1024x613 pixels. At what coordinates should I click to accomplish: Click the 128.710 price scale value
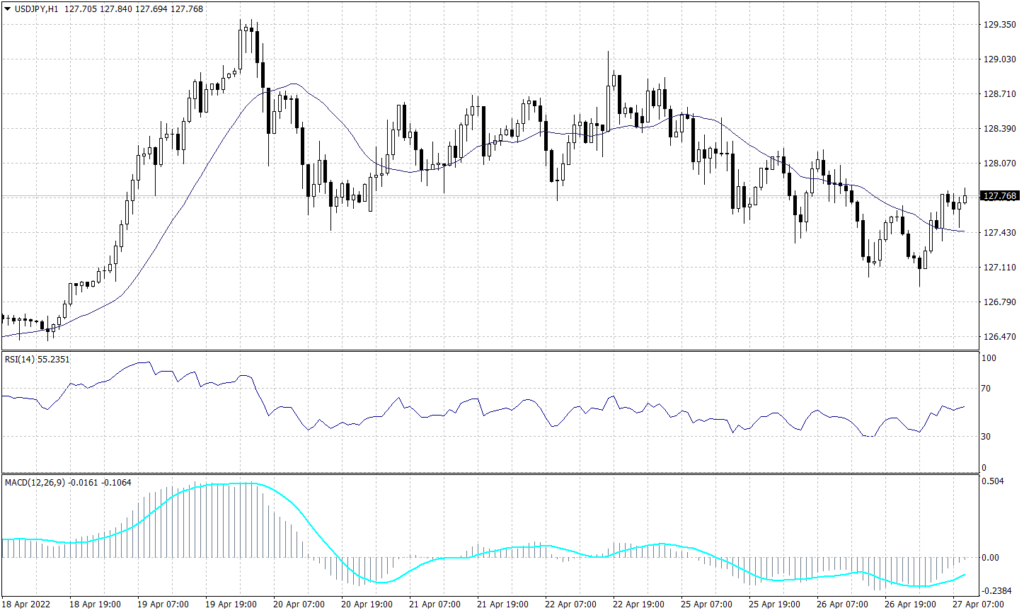[x=1000, y=94]
